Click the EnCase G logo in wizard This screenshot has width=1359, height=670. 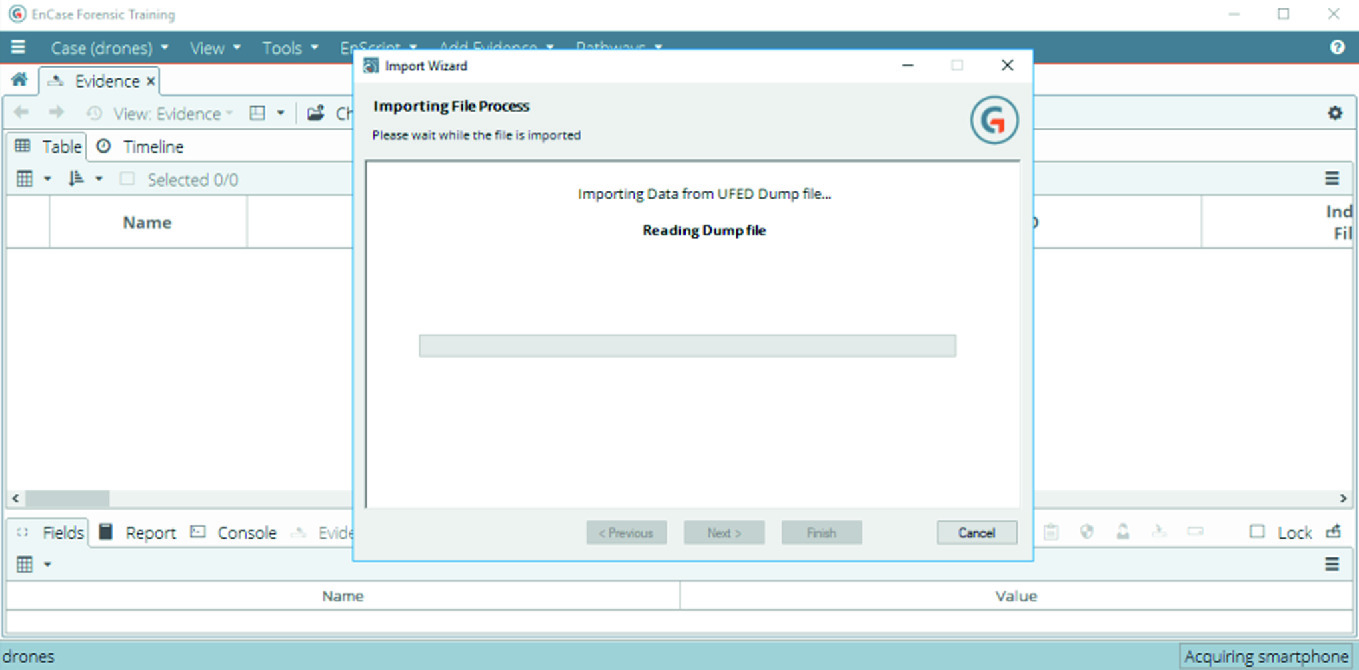coord(994,121)
